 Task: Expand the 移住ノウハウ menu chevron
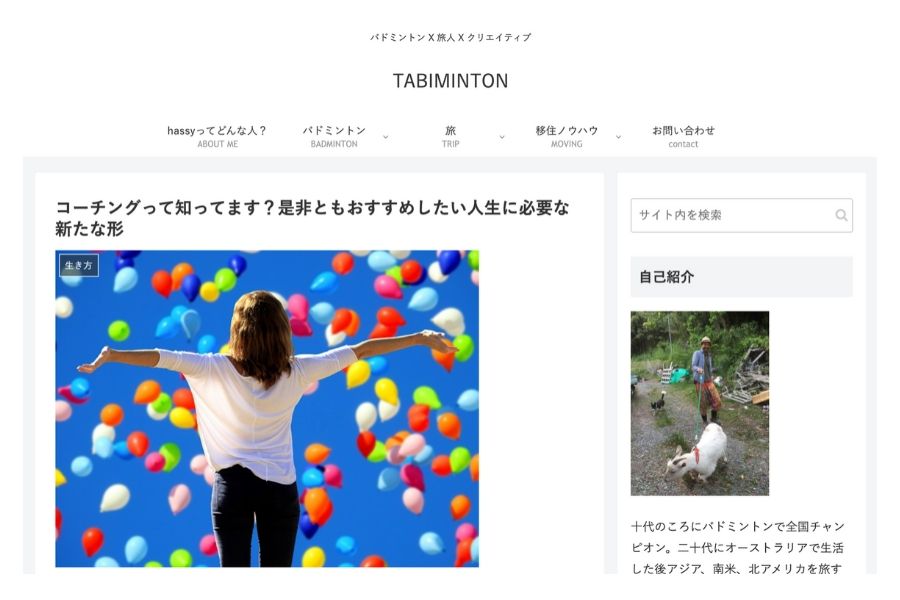[x=618, y=137]
